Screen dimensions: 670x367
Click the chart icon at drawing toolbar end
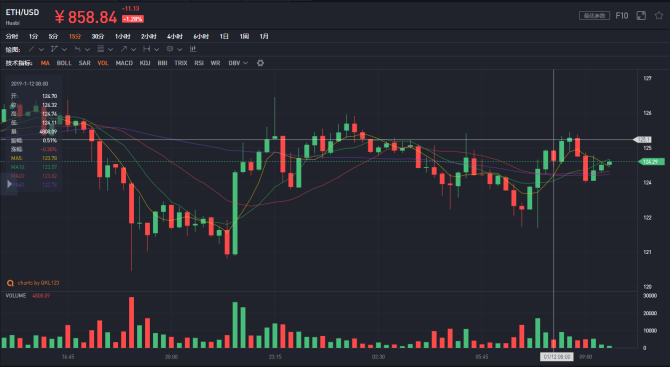pos(193,49)
